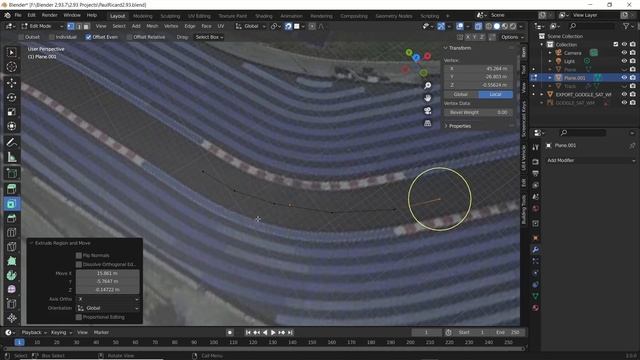Select the Rotate tool
Viewport: 640px width, 360px height.
click(11, 97)
